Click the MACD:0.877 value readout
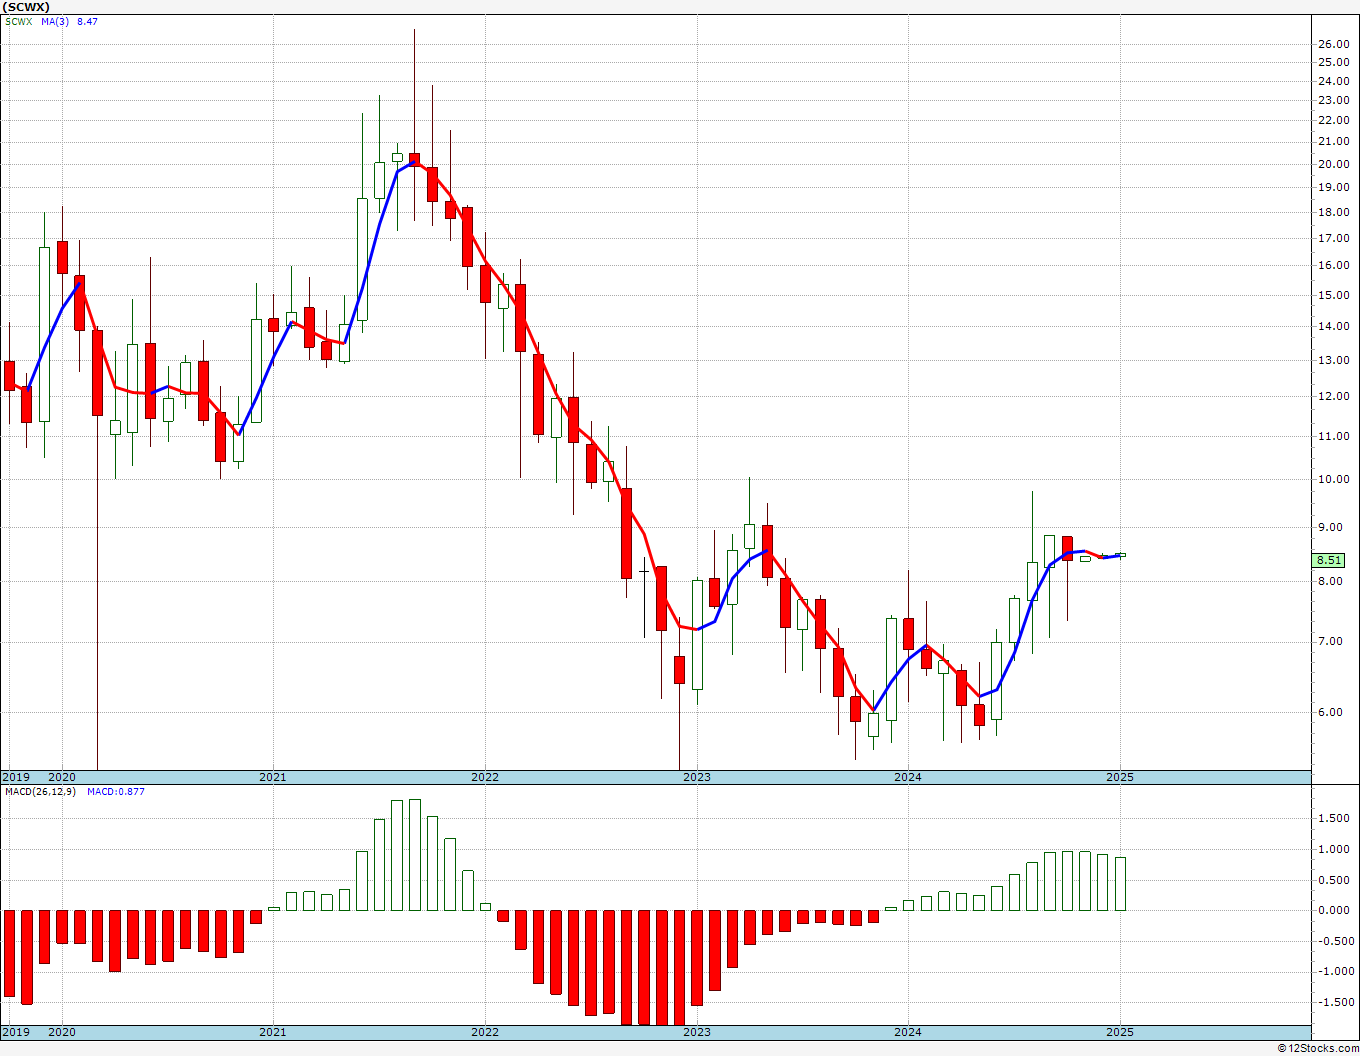 (x=116, y=792)
